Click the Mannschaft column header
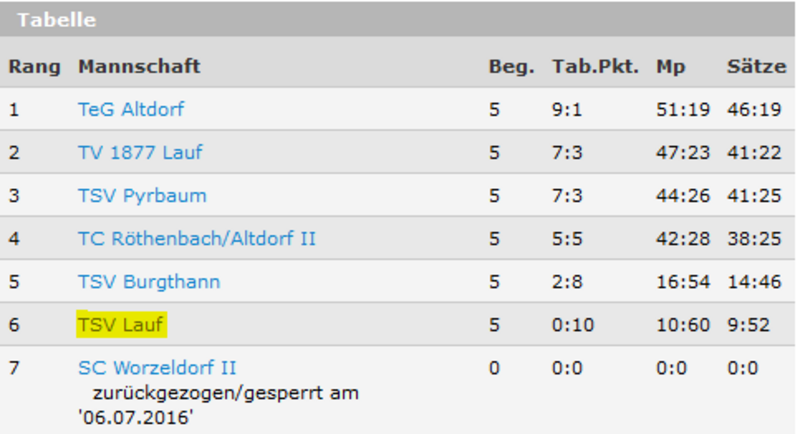 [x=139, y=67]
